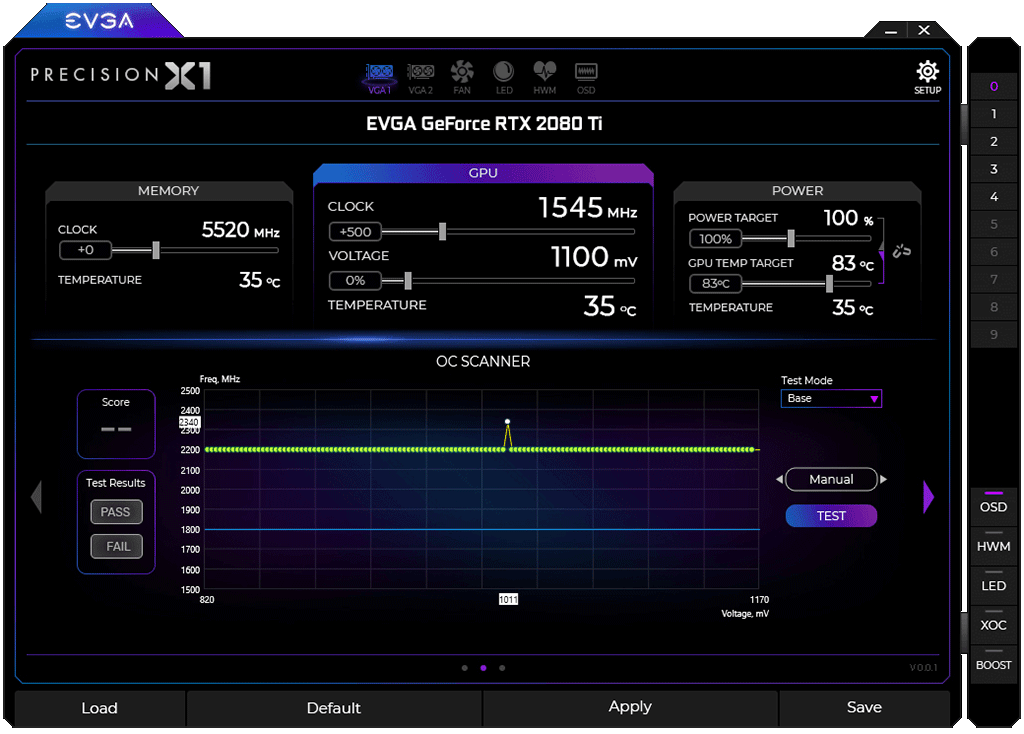Click the power target slider handle

(791, 238)
